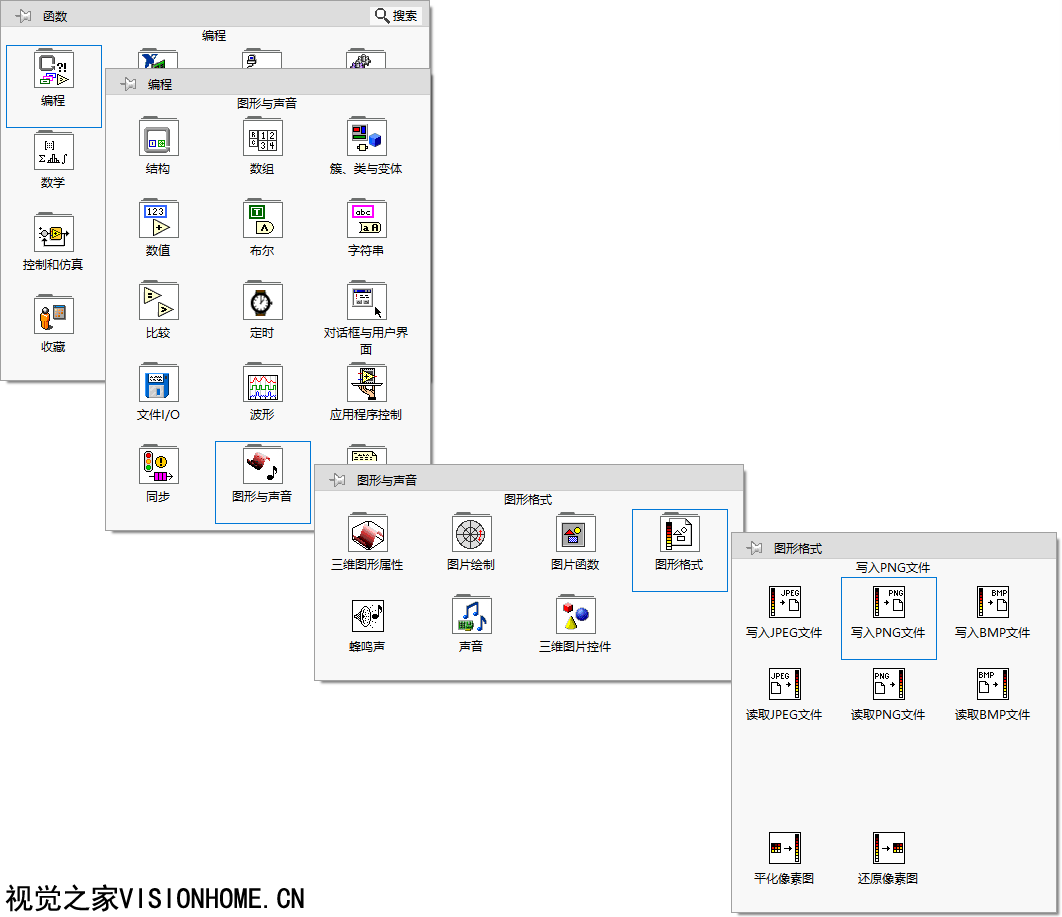
Task: Choose the 读取BMP文件 function
Action: pos(992,685)
